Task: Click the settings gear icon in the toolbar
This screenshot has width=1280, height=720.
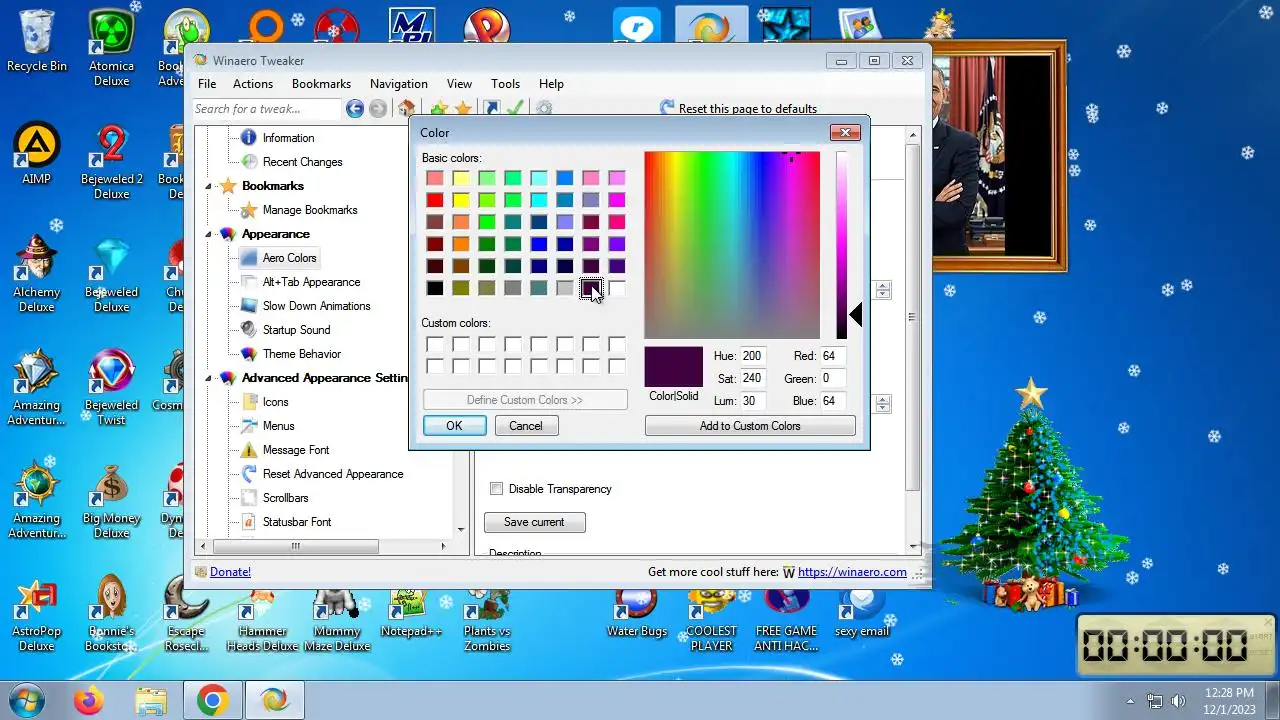Action: point(543,109)
